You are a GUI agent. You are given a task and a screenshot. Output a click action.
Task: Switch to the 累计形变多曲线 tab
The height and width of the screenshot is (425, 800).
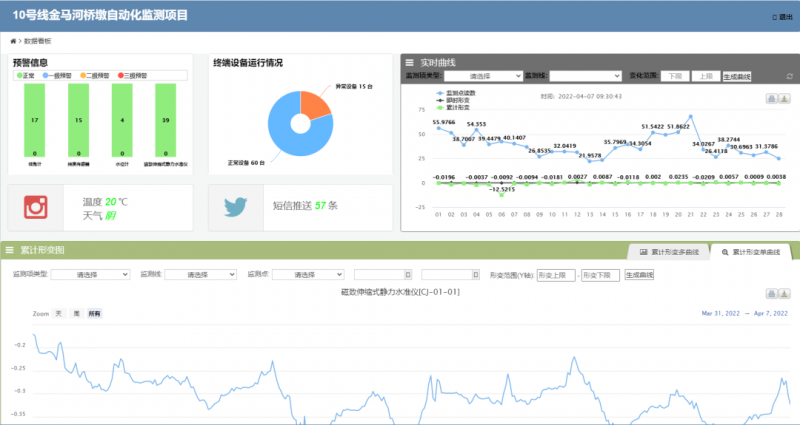[x=667, y=250]
